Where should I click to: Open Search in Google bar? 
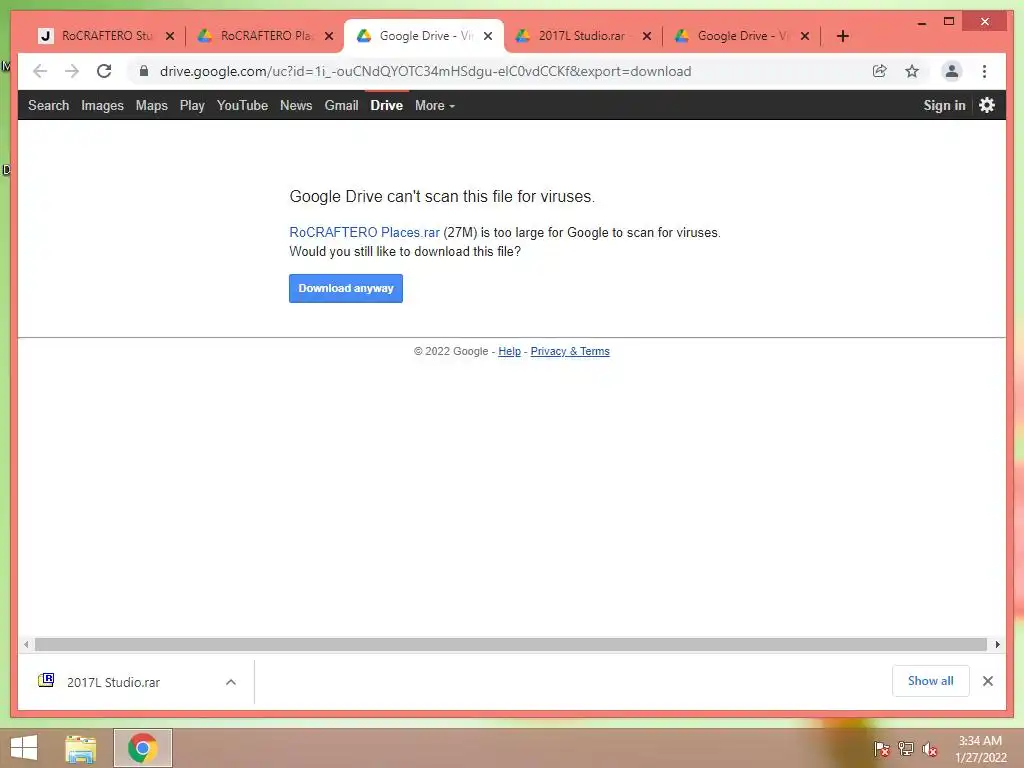48,105
